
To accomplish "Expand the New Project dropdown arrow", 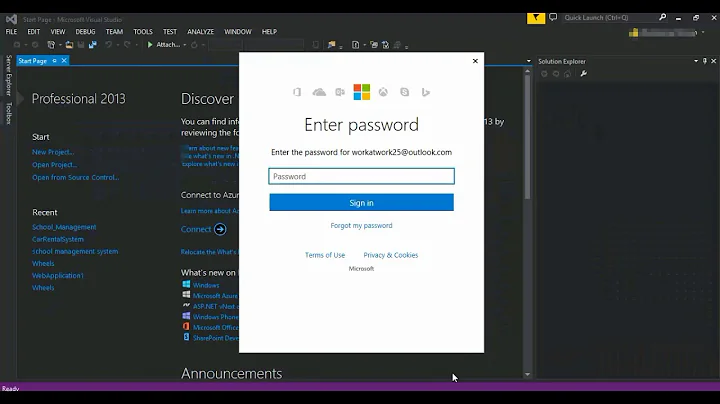I will point(60,45).
